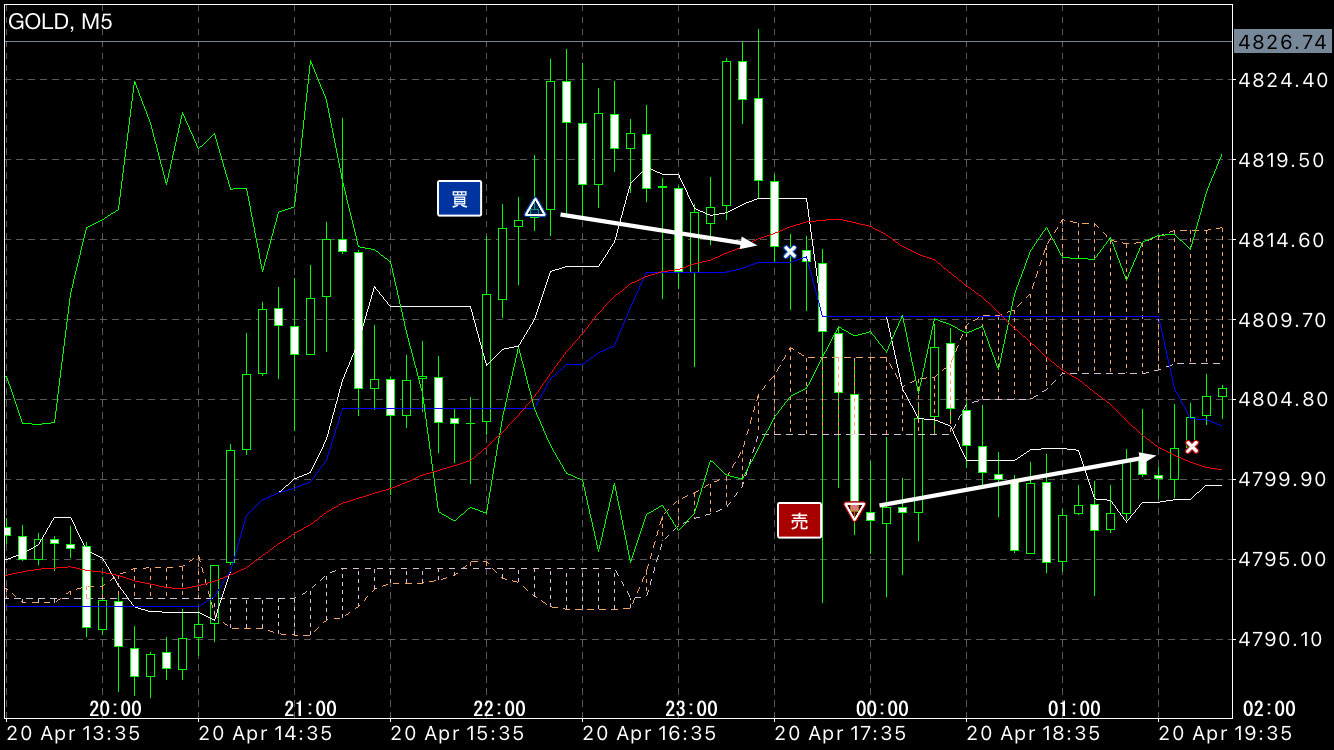Click the 4799.90 price axis label

pos(1281,479)
